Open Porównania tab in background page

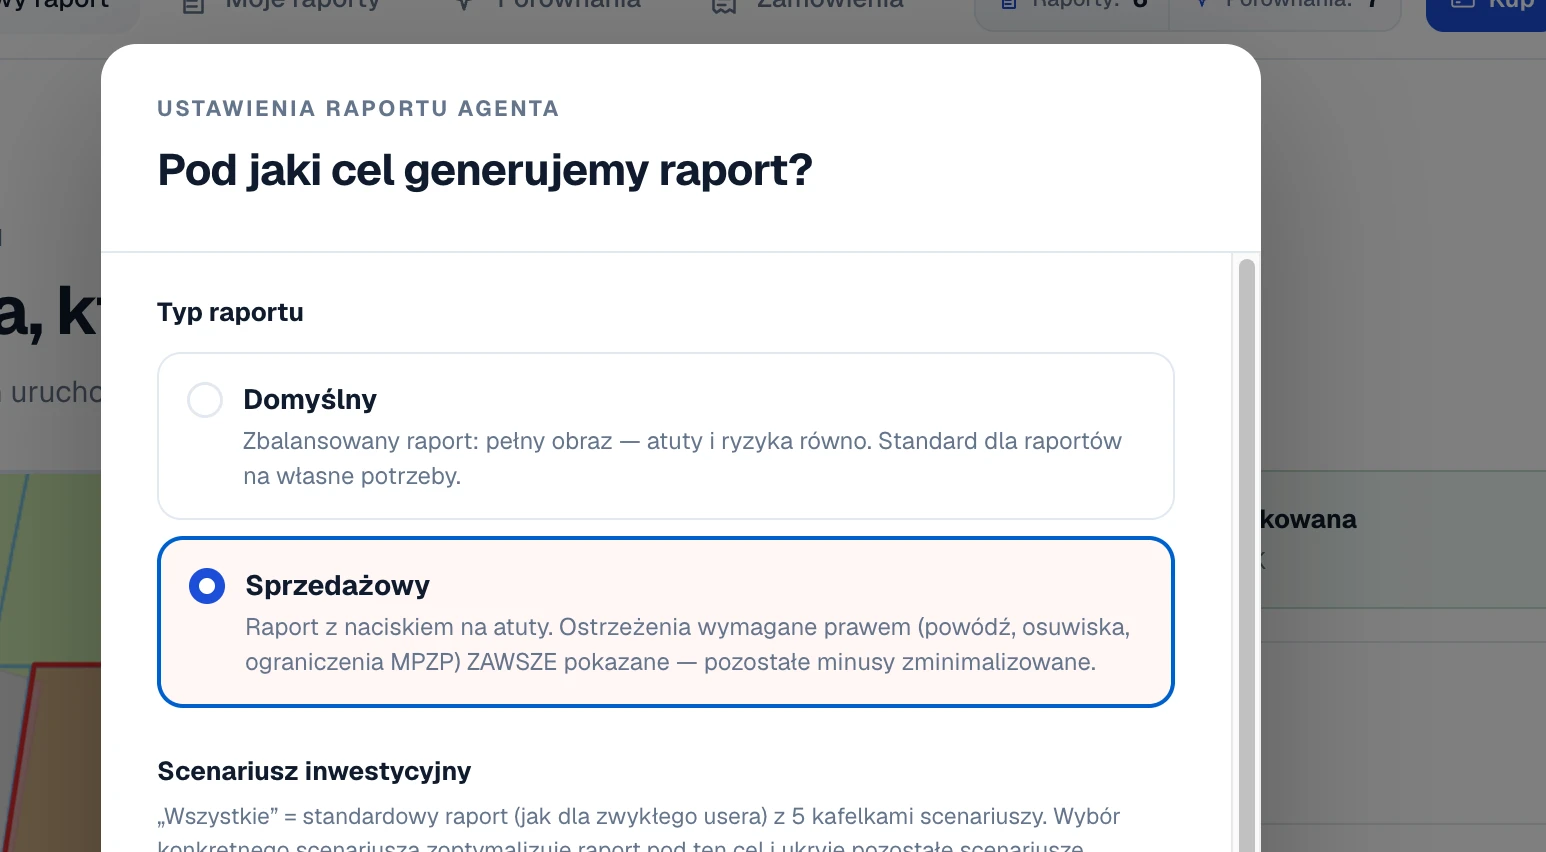click(548, 6)
